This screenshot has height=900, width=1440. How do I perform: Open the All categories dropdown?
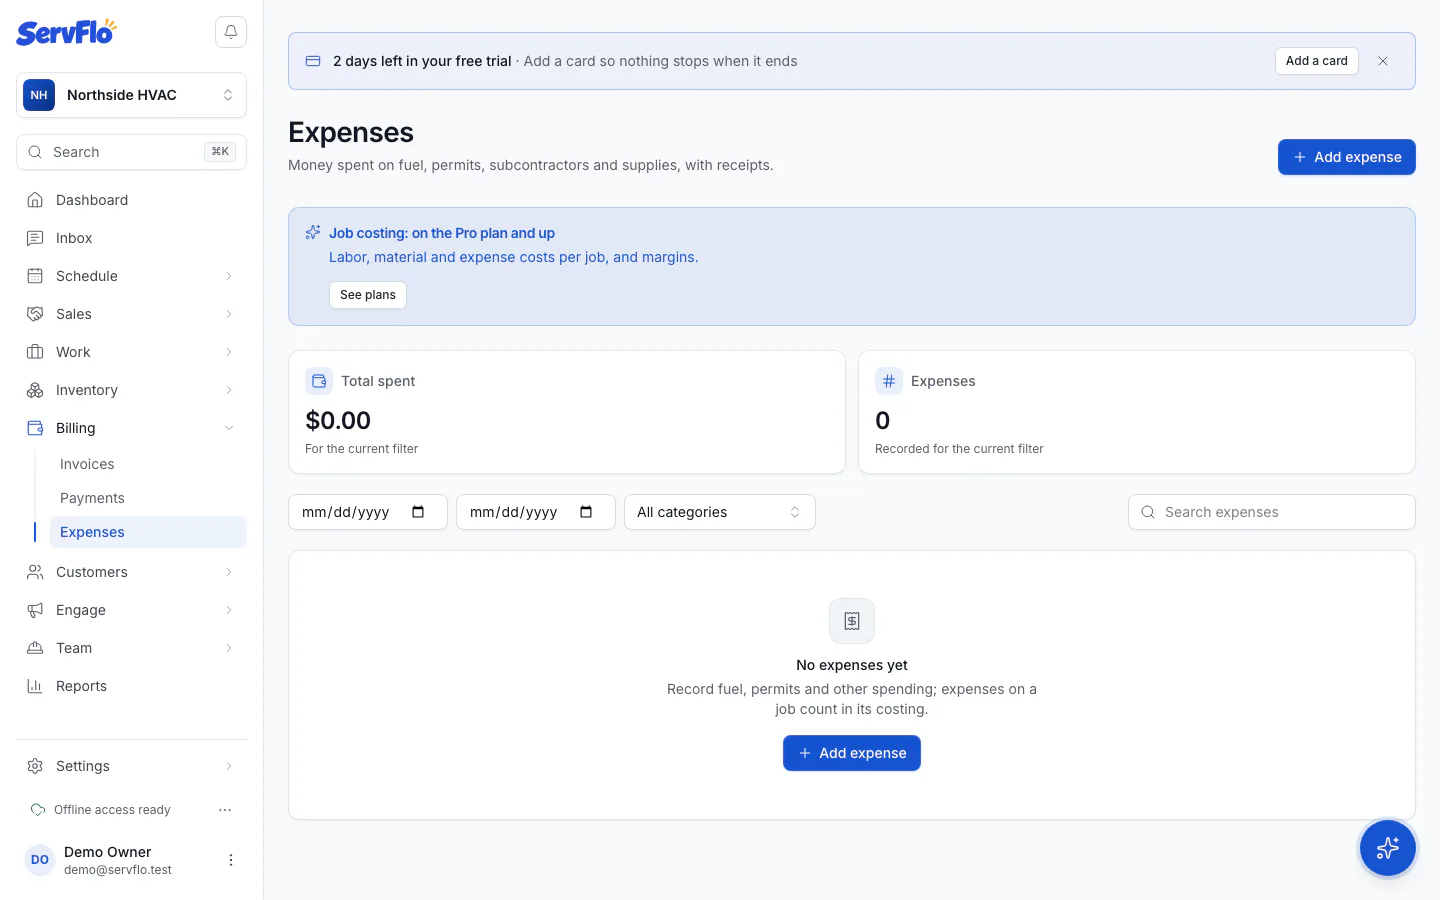[x=720, y=512]
